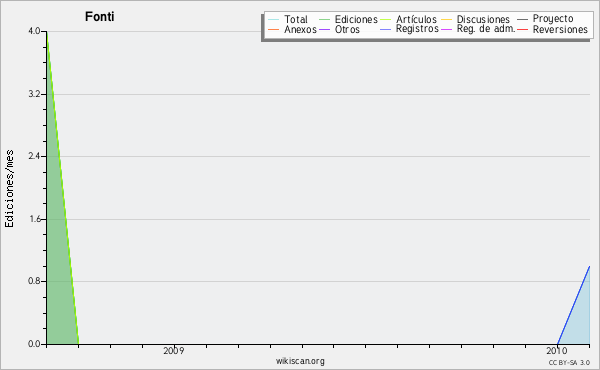
Task: Select the 'Anexos' legend entry
Action: (x=300, y=29)
